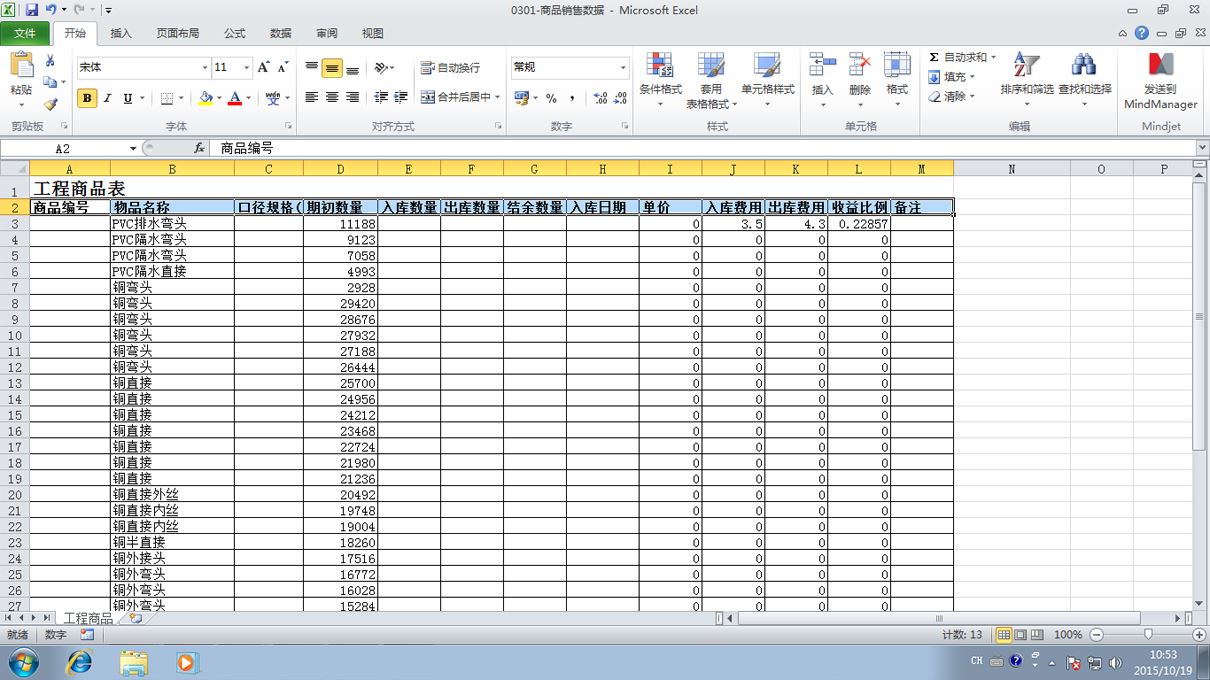Click Merge and Center (合并后居中)
This screenshot has width=1210, height=680.
[456, 97]
